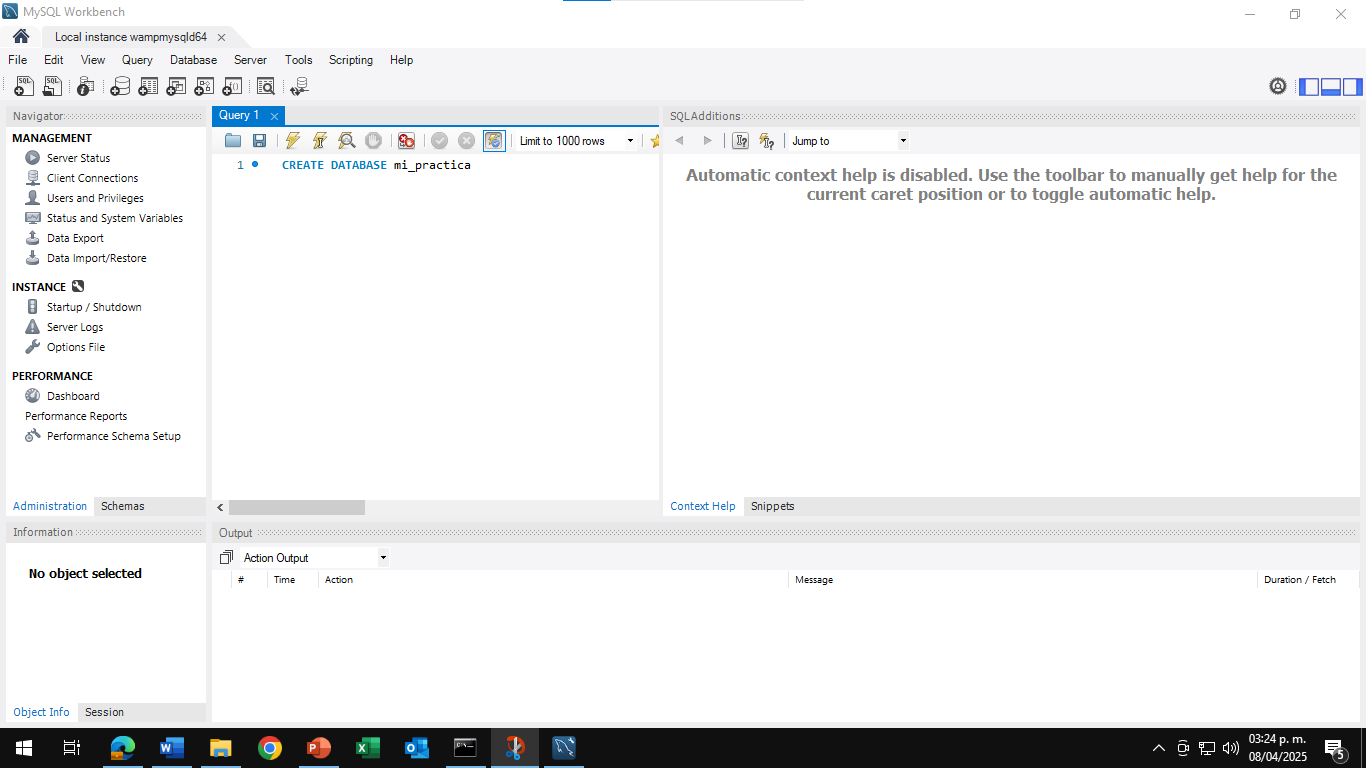This screenshot has width=1366, height=768.
Task: Create a new table toolbar icon
Action: [148, 87]
